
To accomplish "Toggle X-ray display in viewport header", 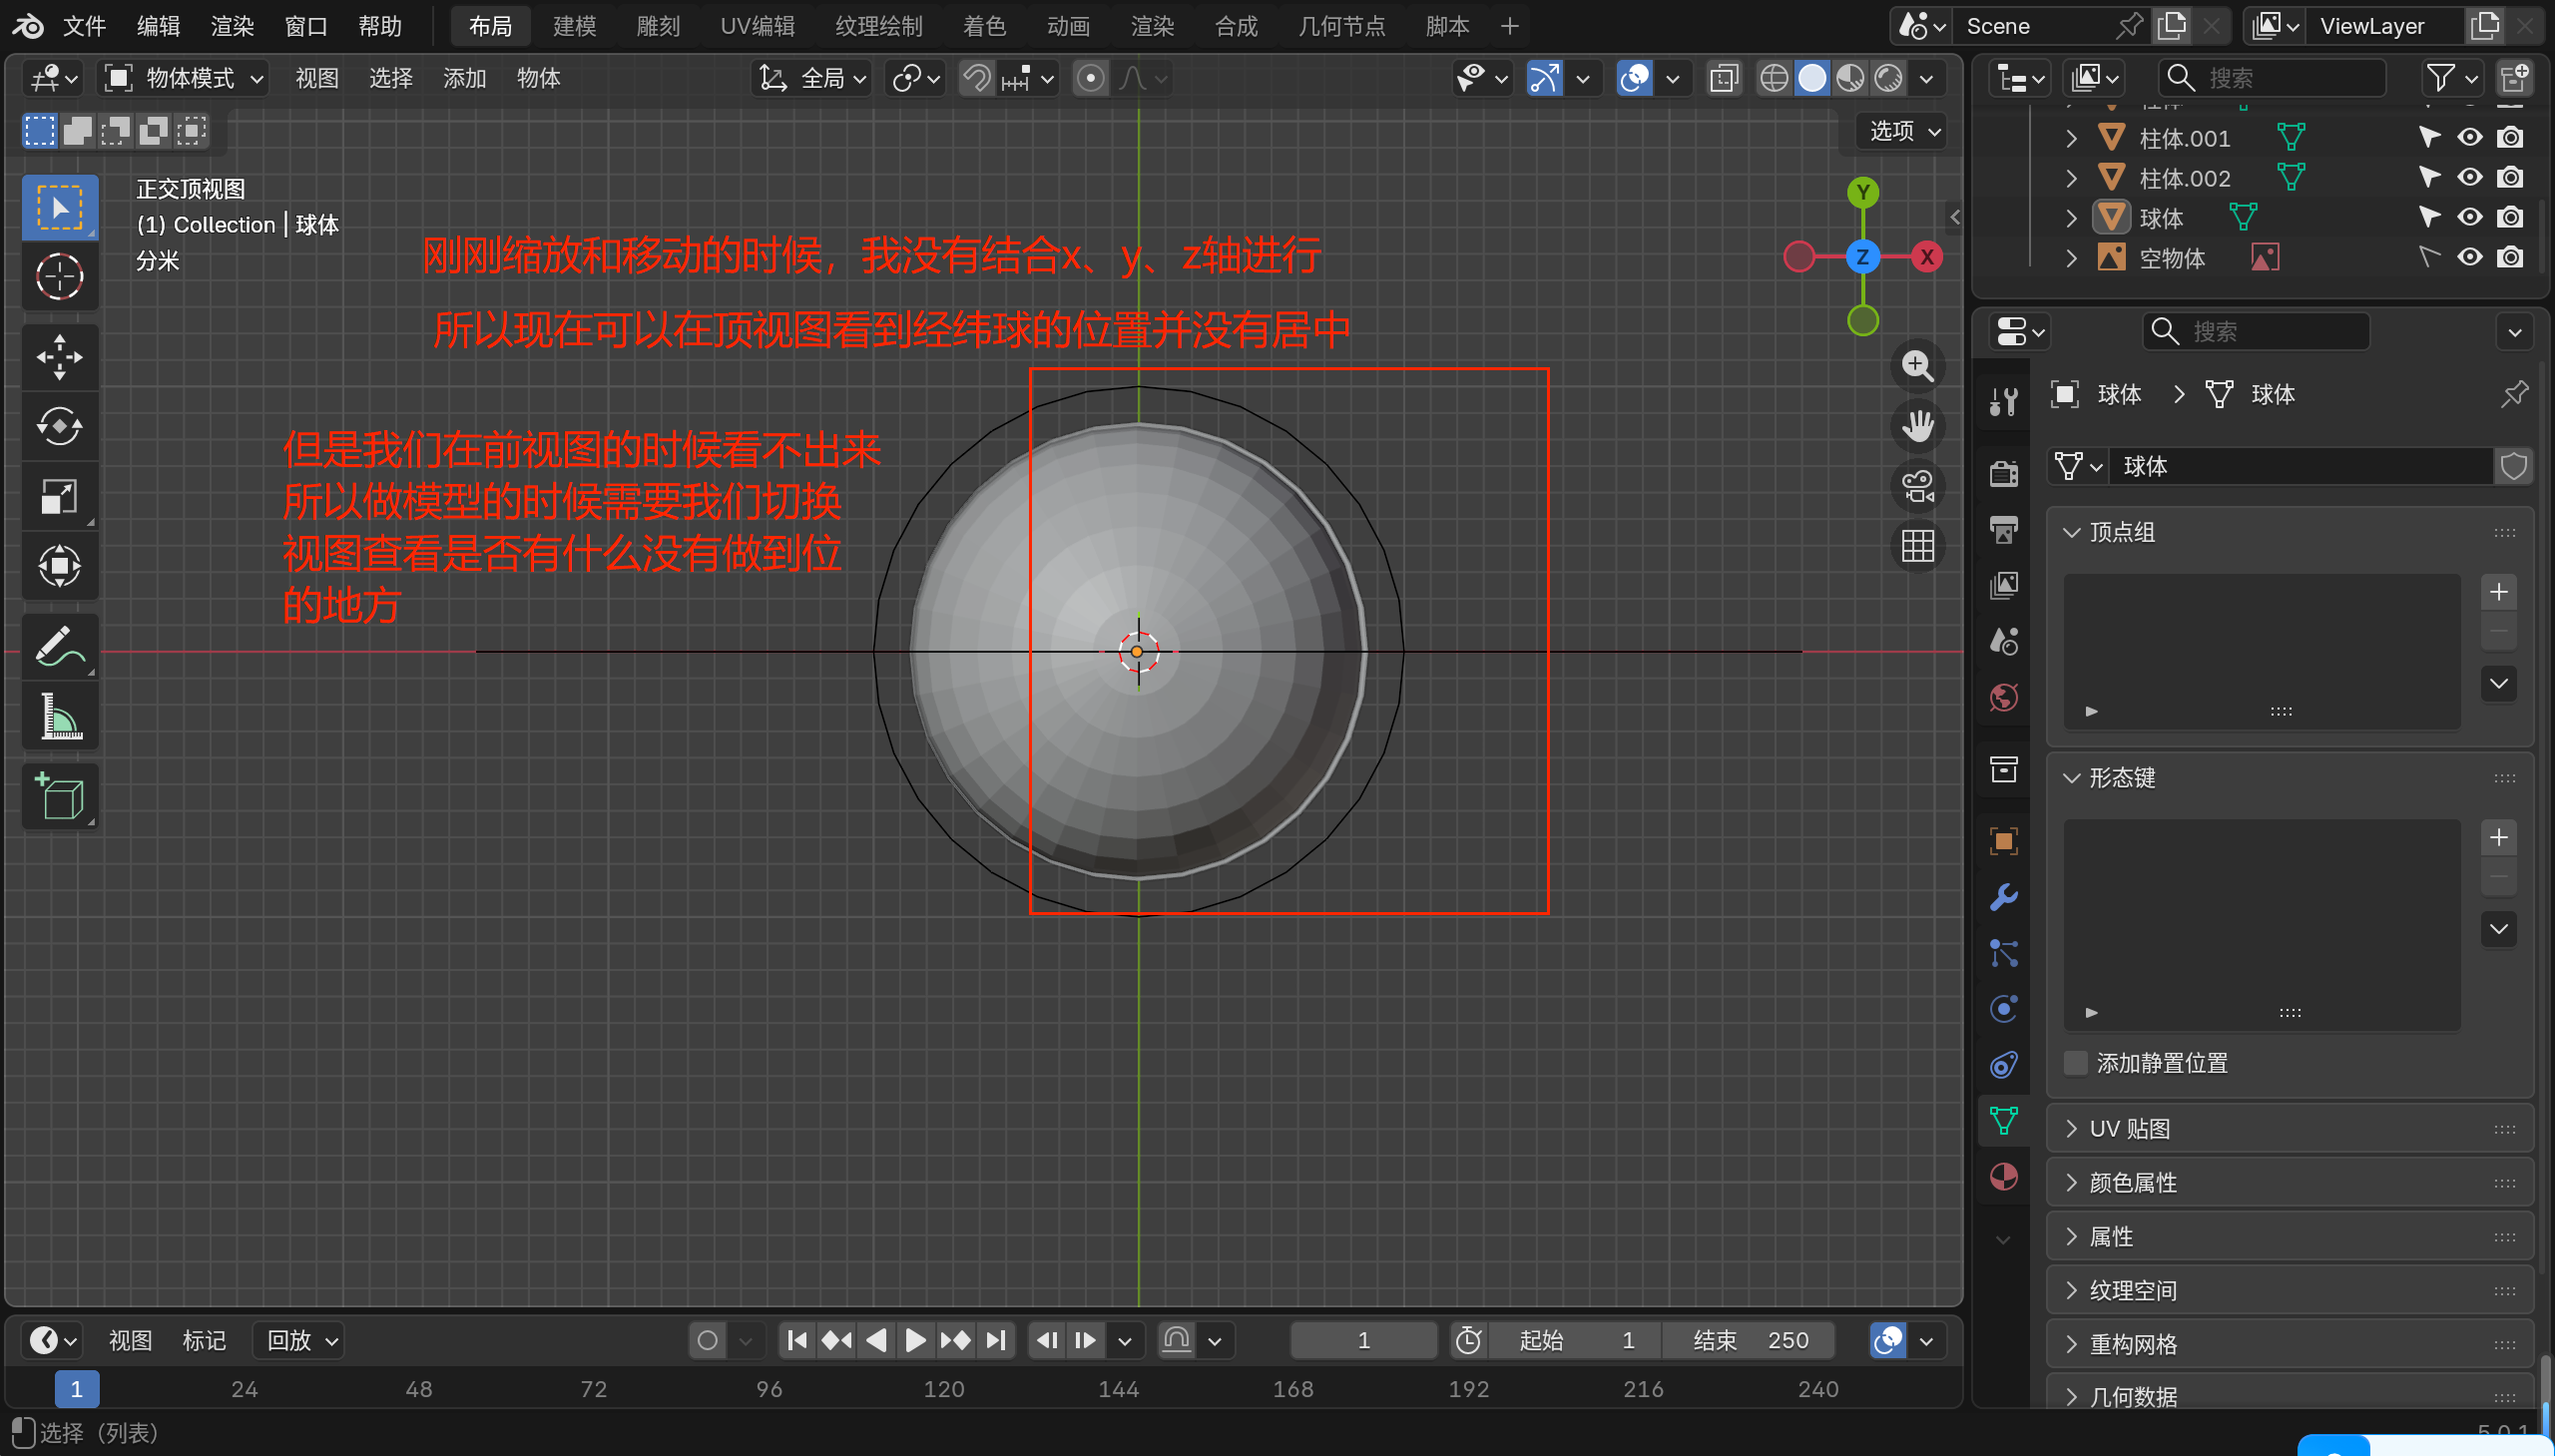I will coord(1724,78).
